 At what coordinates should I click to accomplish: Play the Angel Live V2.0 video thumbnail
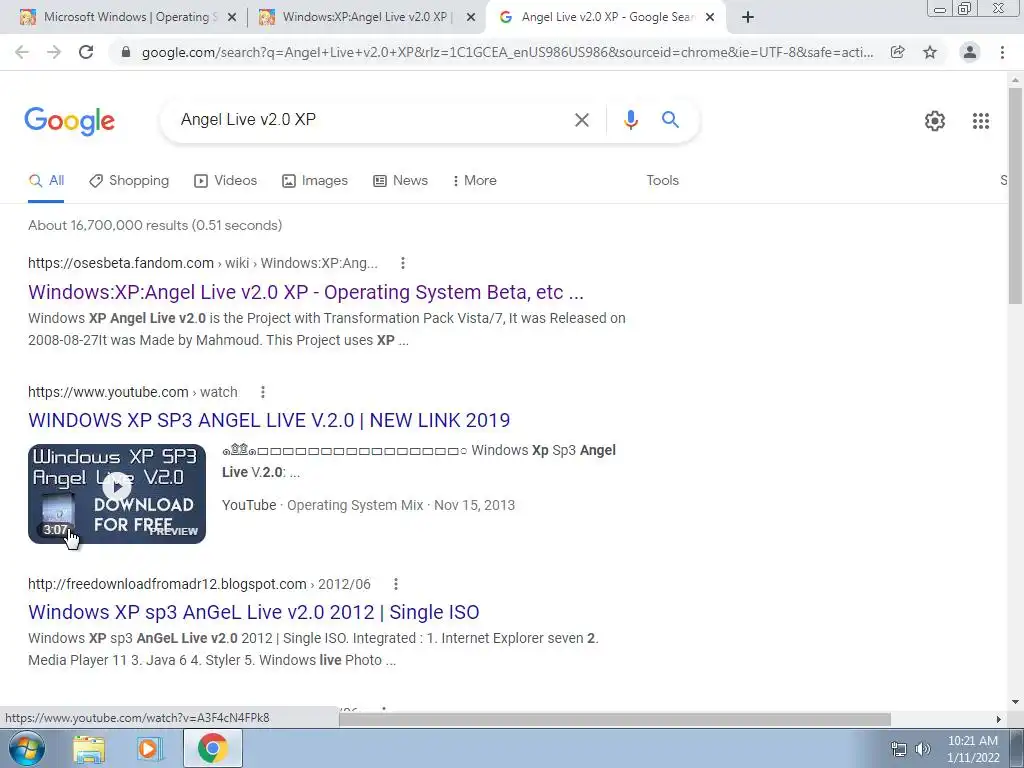(x=117, y=494)
